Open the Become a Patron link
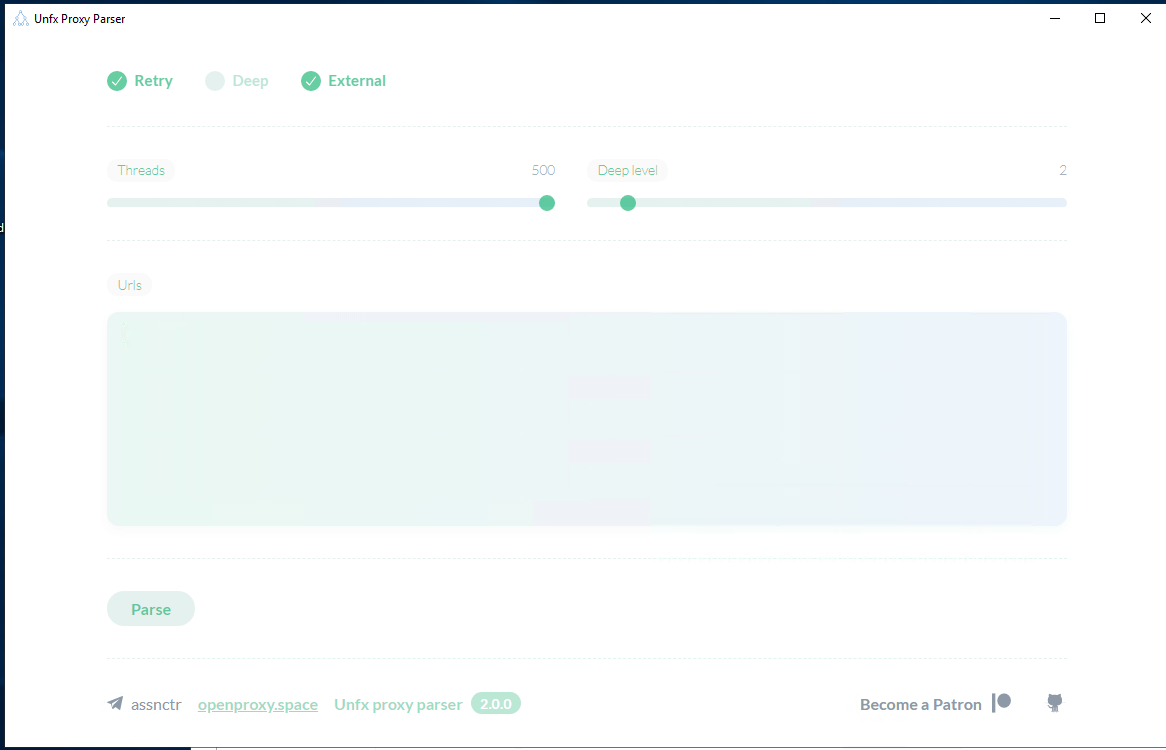 coord(920,705)
